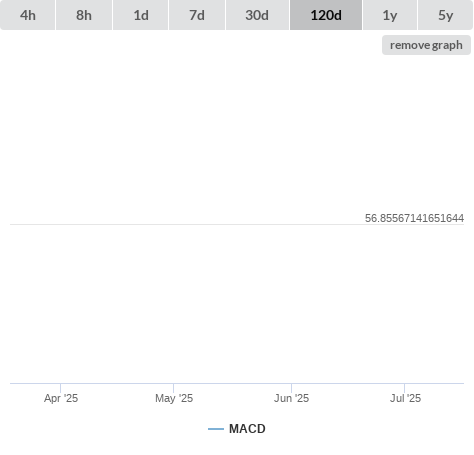Image resolution: width=474 pixels, height=455 pixels.
Task: Select the 7d time range tab
Action: (197, 15)
